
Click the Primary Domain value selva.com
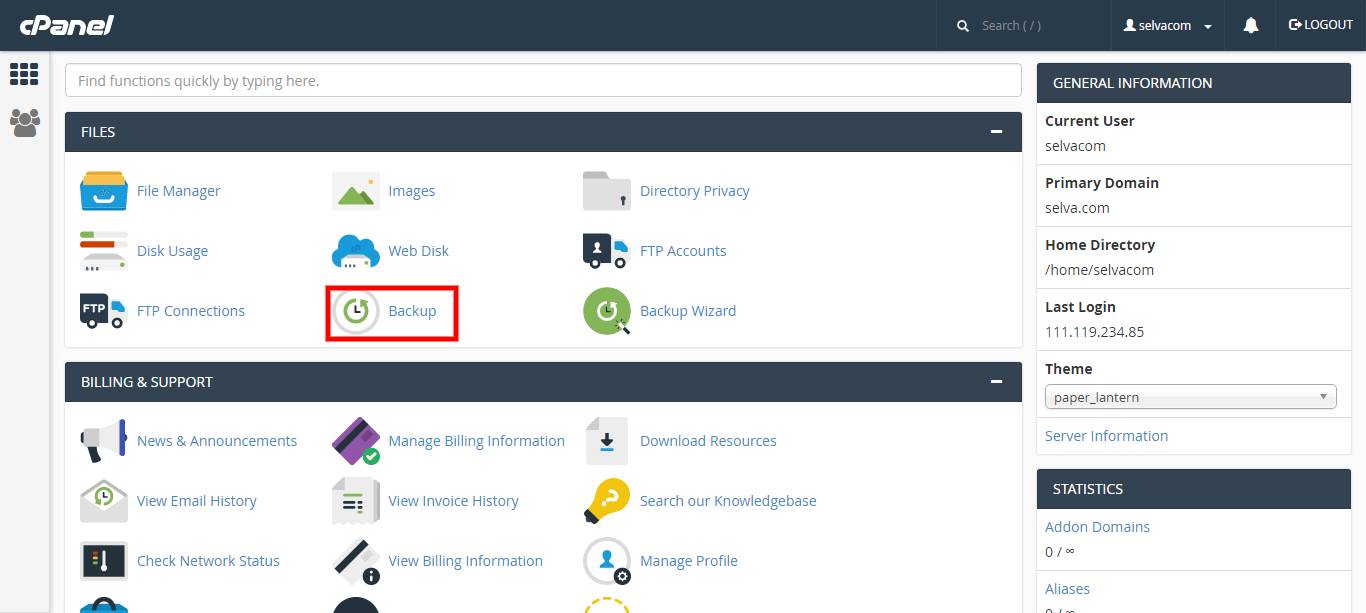tap(1077, 208)
